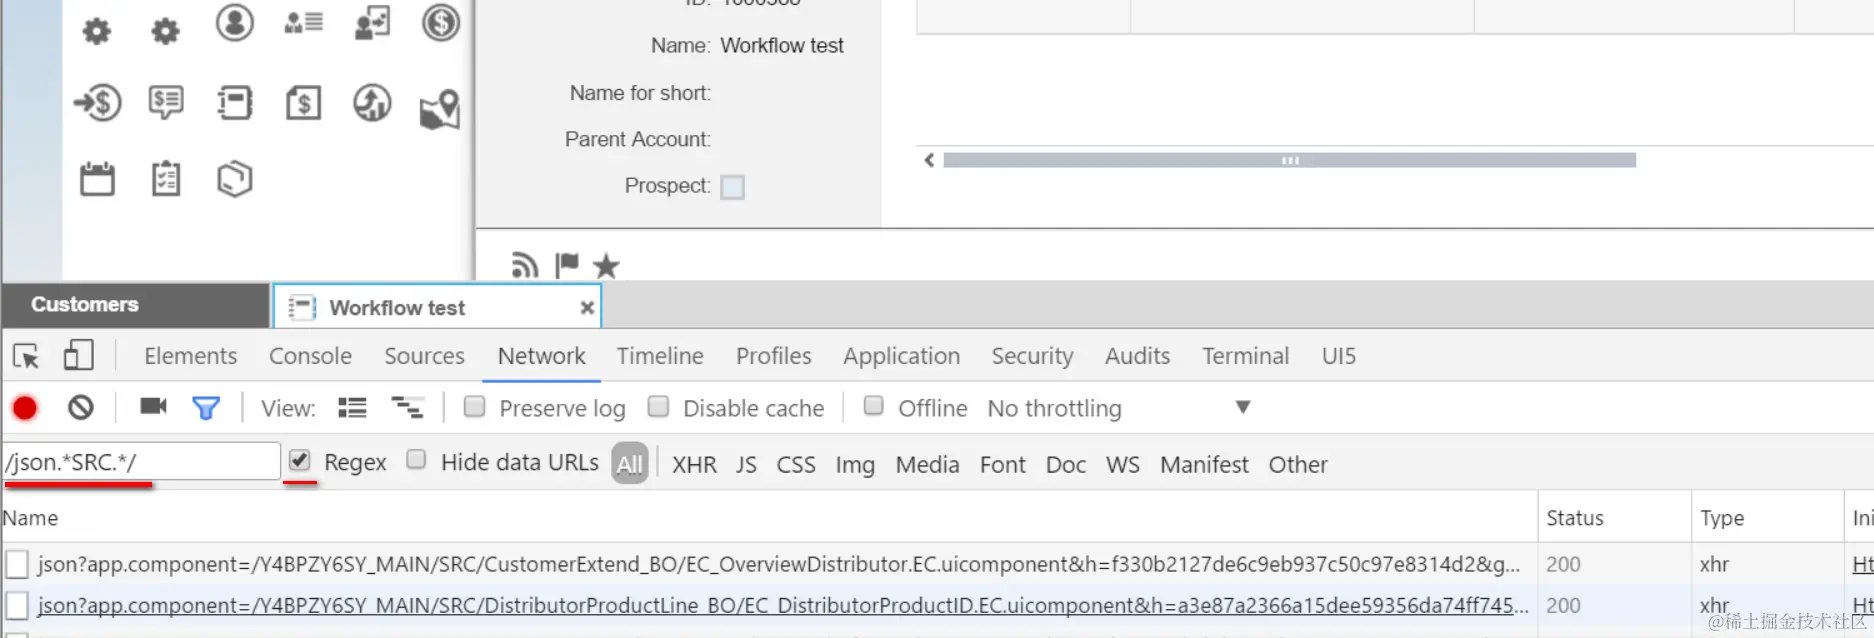Check the box for the DistributorProductLine_BO request row

coord(17,606)
